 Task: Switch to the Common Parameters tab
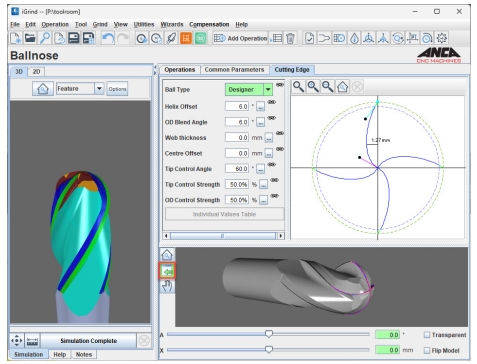coord(234,70)
